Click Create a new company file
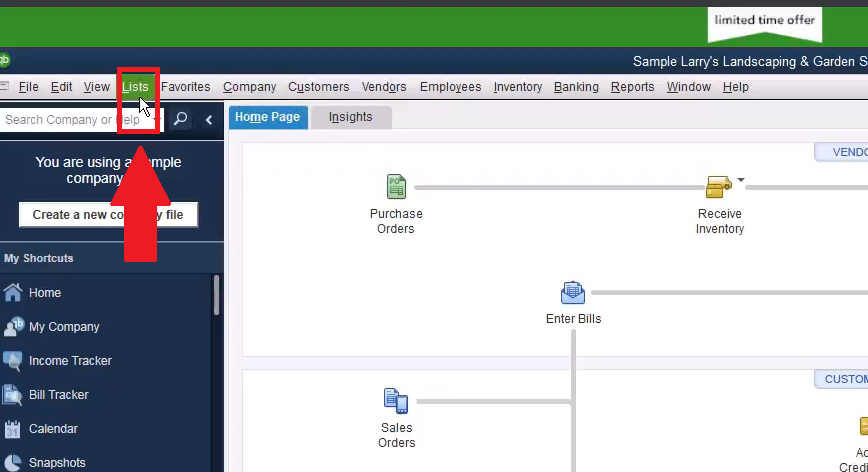Viewport: 868px width, 472px height. point(108,215)
